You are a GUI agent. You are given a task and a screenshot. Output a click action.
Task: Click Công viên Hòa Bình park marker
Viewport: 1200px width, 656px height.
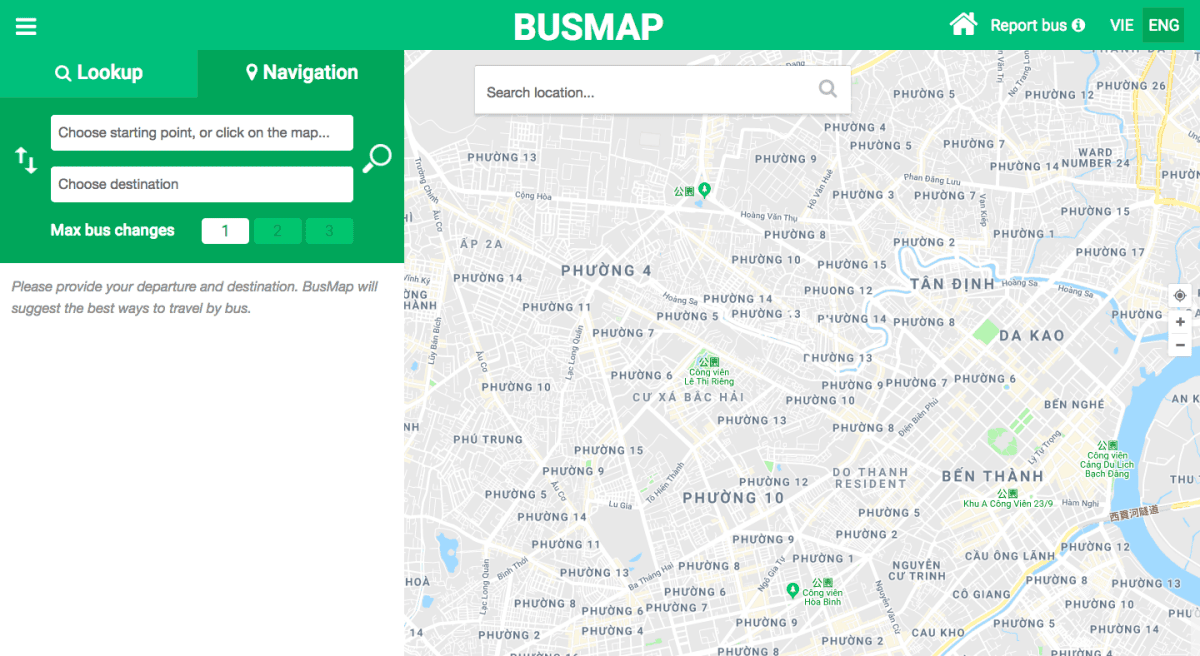point(793,590)
